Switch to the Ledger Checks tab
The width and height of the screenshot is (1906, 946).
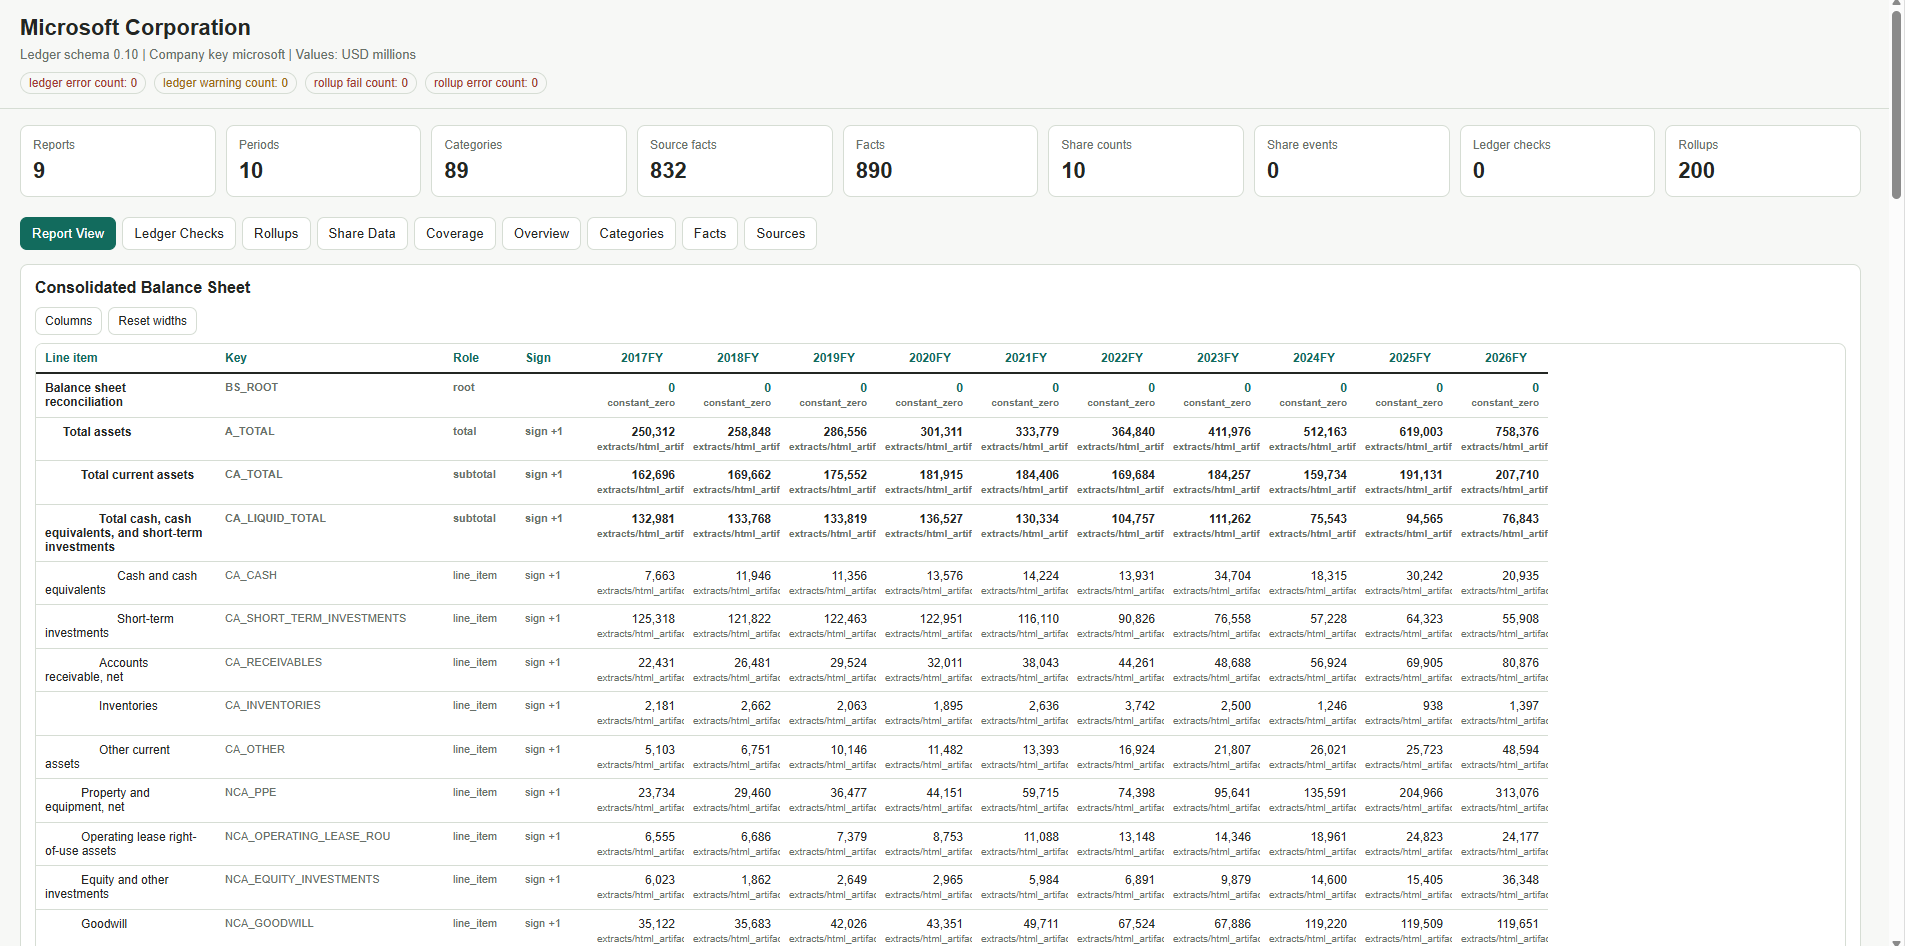point(179,233)
